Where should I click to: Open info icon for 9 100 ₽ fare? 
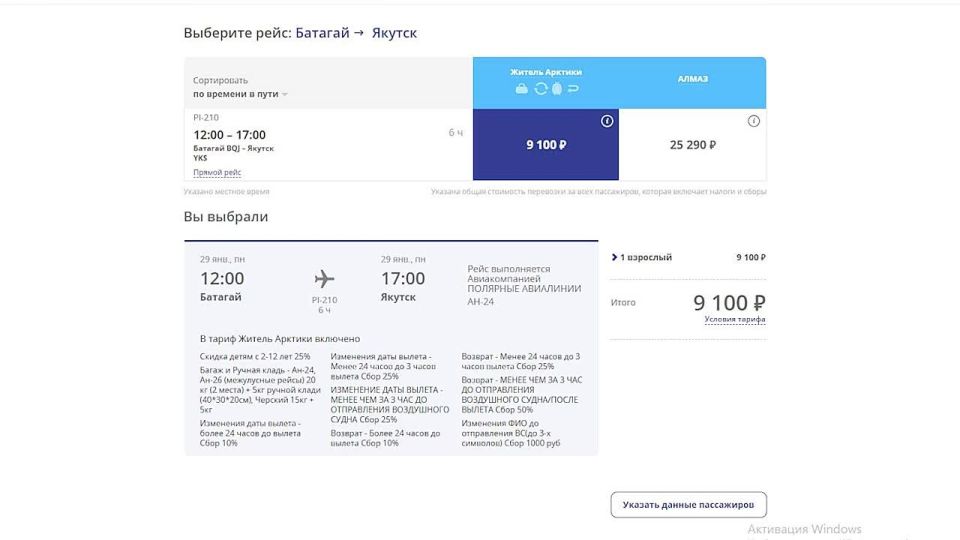pyautogui.click(x=607, y=121)
